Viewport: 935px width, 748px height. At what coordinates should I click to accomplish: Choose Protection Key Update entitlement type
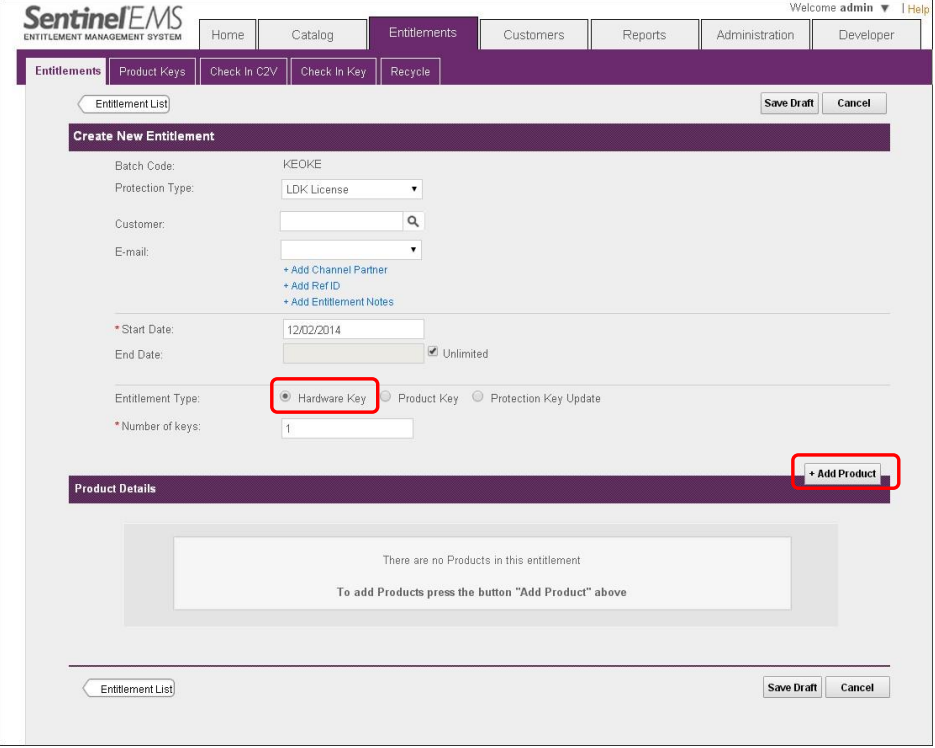(478, 397)
